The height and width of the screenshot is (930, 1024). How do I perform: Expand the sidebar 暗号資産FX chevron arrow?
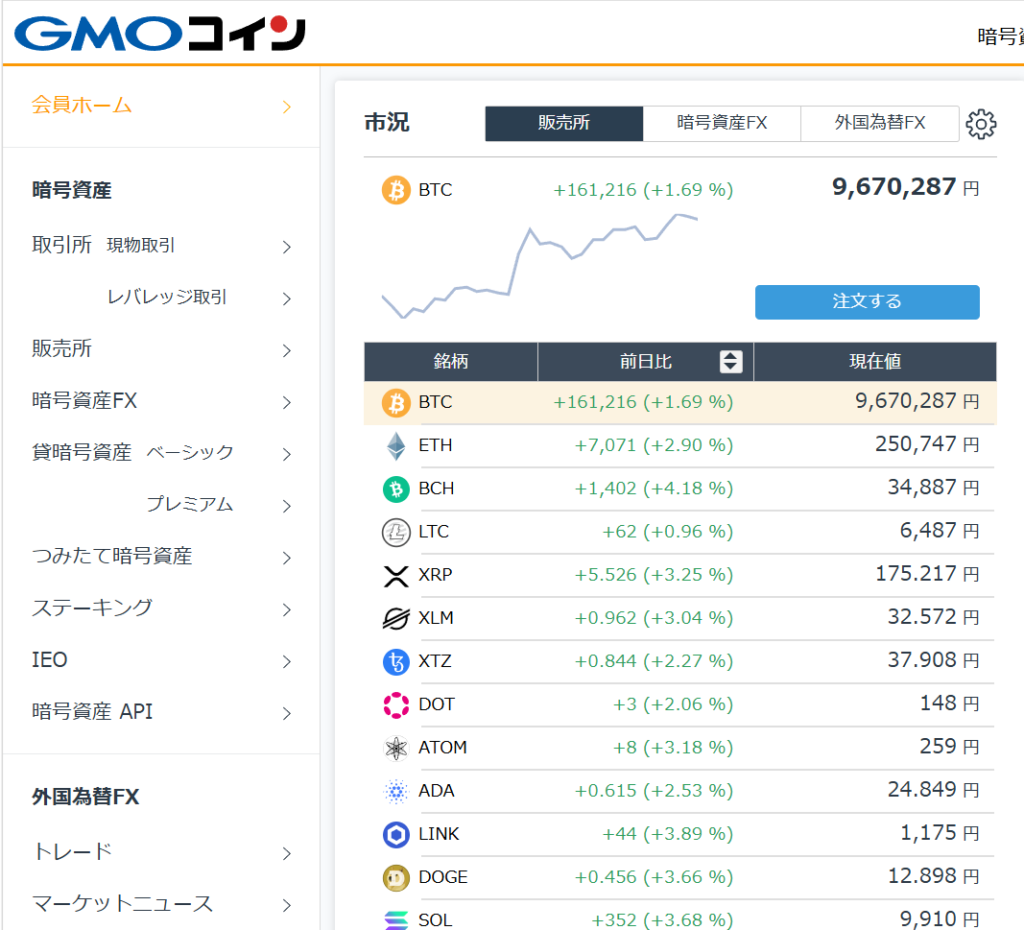point(287,403)
